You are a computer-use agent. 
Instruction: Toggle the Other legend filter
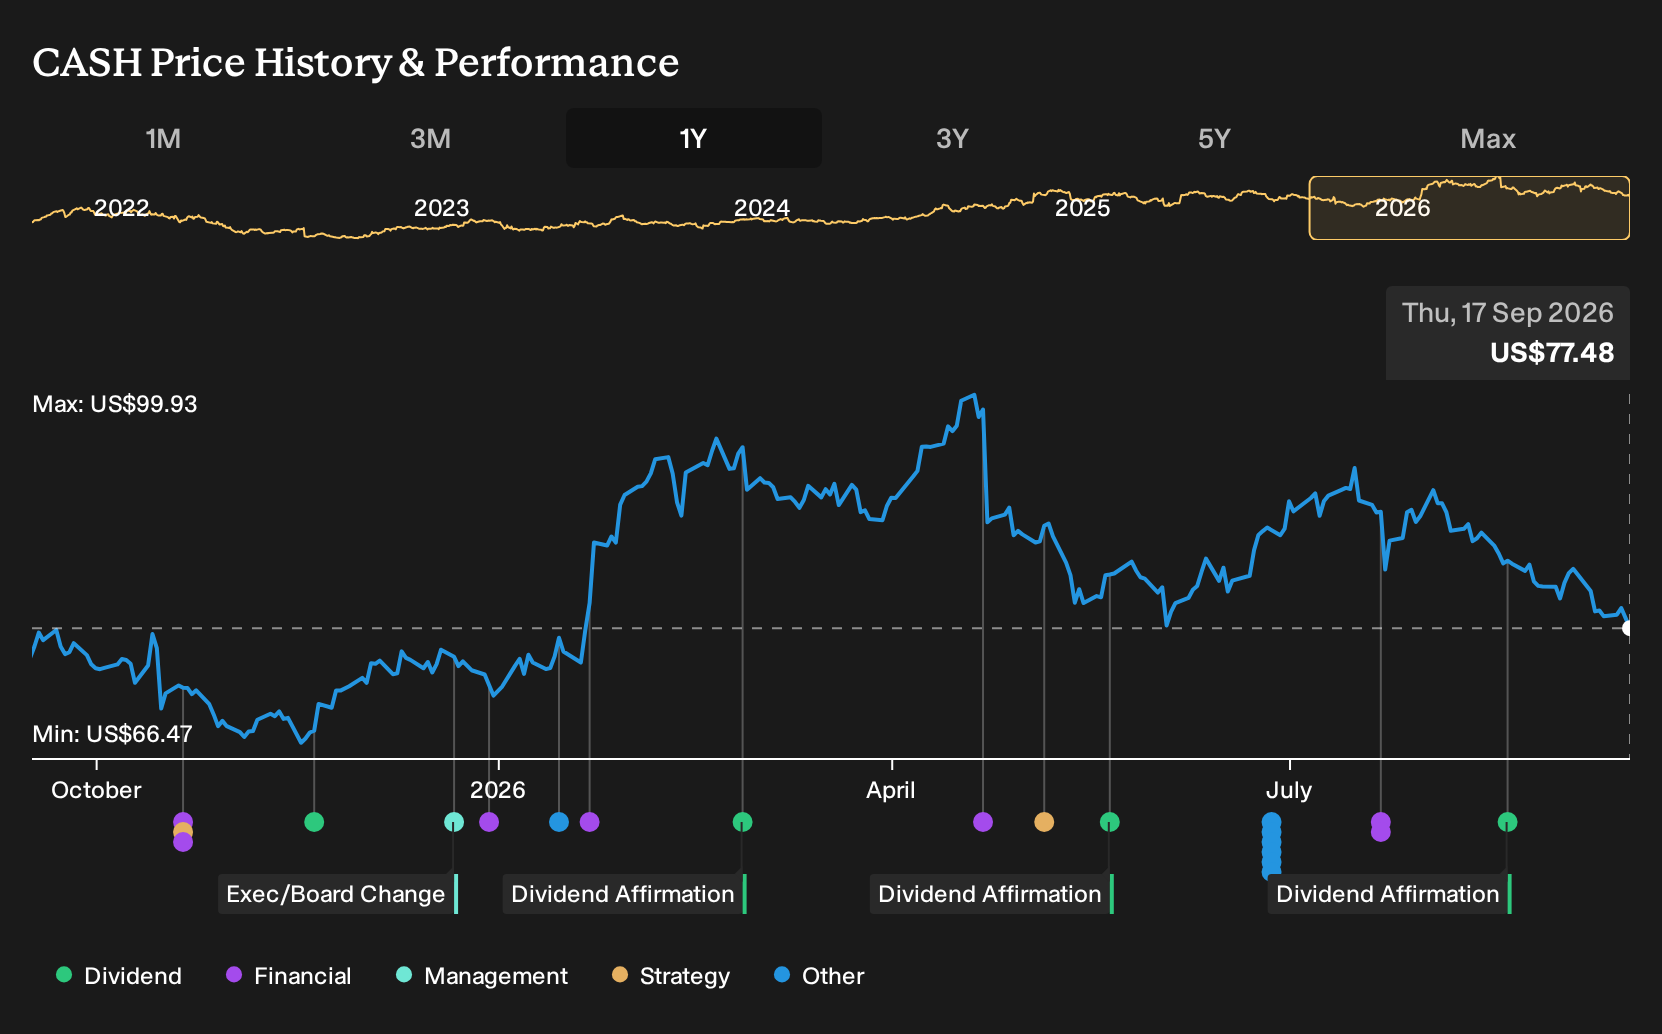pos(819,976)
